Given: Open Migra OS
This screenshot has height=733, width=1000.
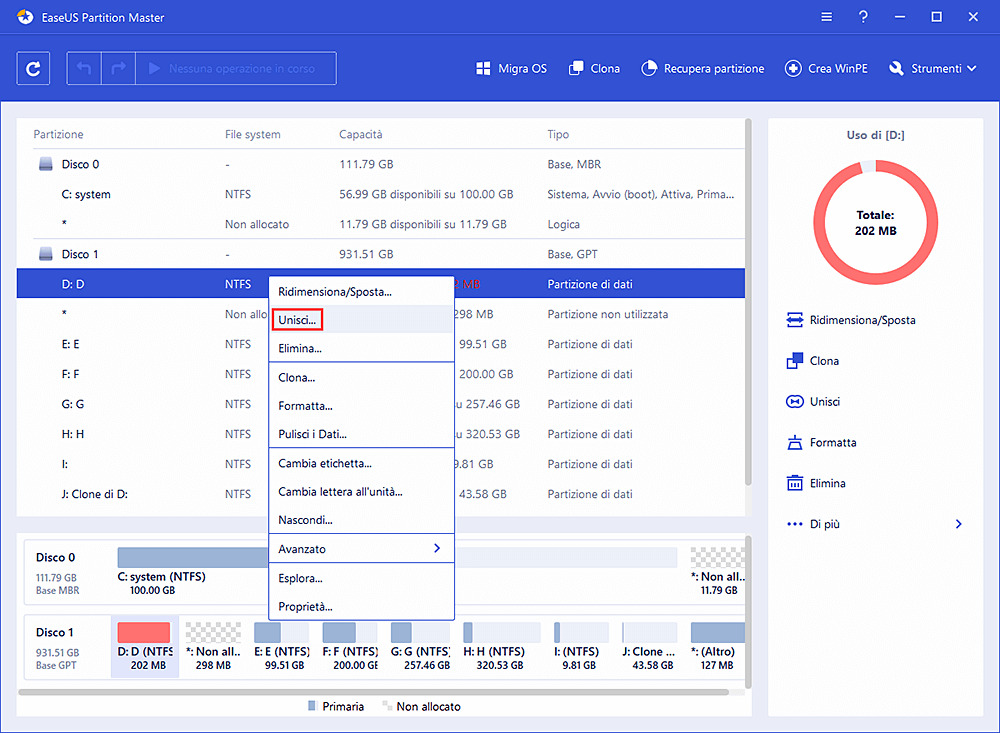Looking at the screenshot, I should (x=511, y=68).
